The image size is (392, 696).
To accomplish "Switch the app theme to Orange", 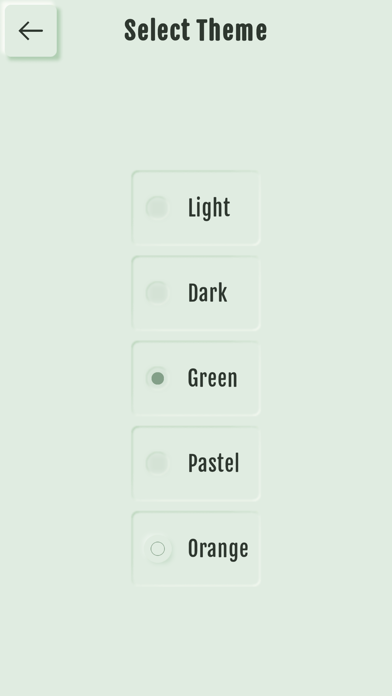I will click(x=196, y=549).
